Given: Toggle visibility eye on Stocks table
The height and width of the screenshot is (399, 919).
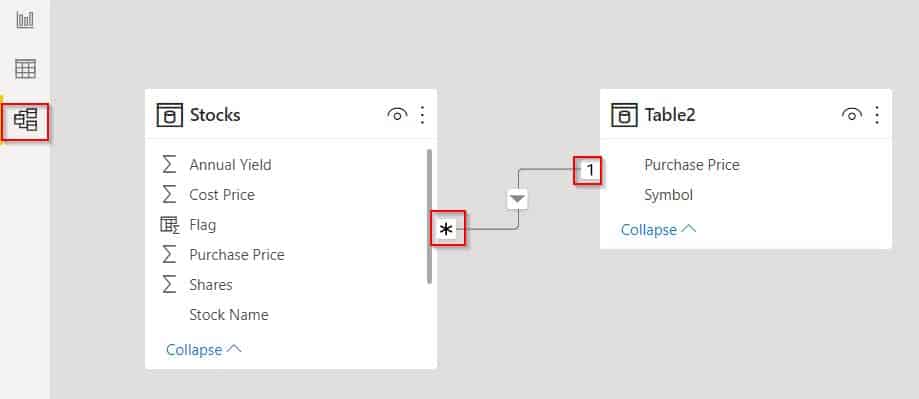Looking at the screenshot, I should [397, 115].
